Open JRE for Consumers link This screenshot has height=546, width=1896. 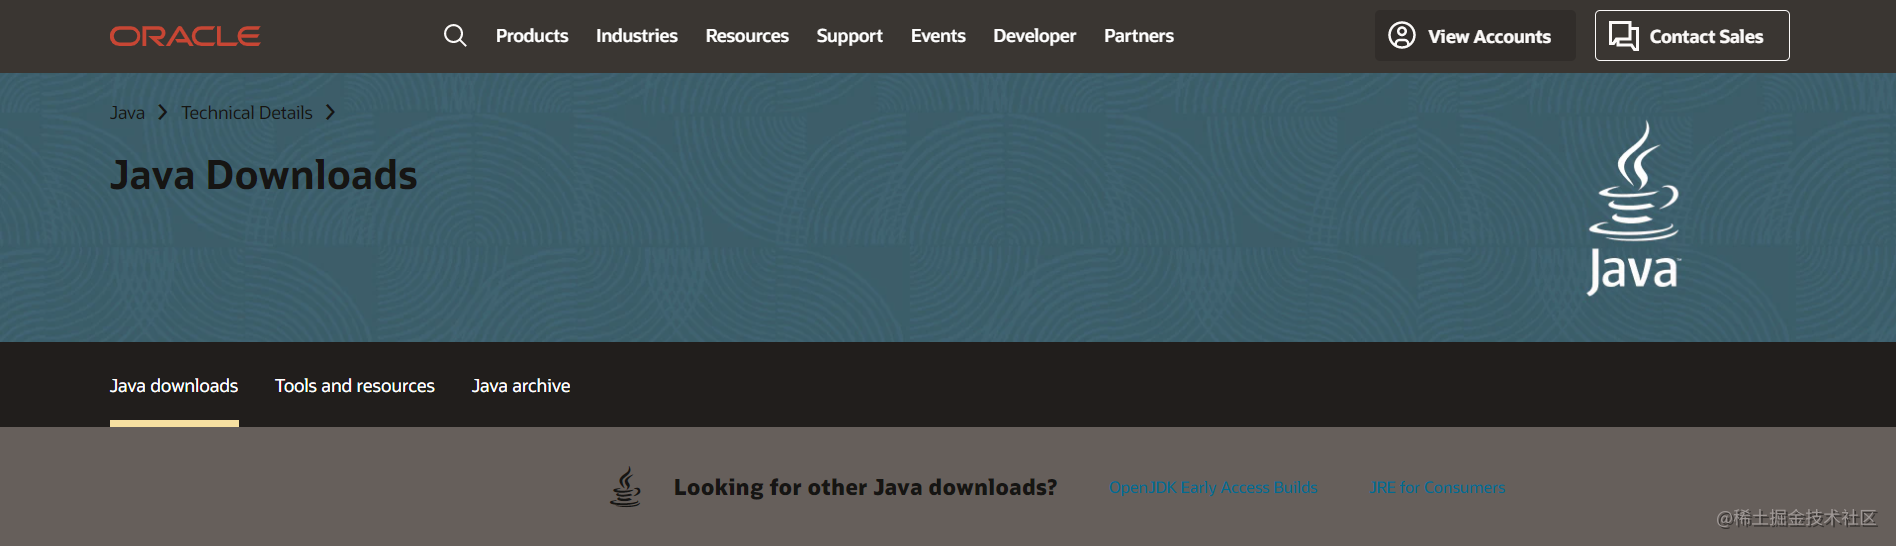1437,488
